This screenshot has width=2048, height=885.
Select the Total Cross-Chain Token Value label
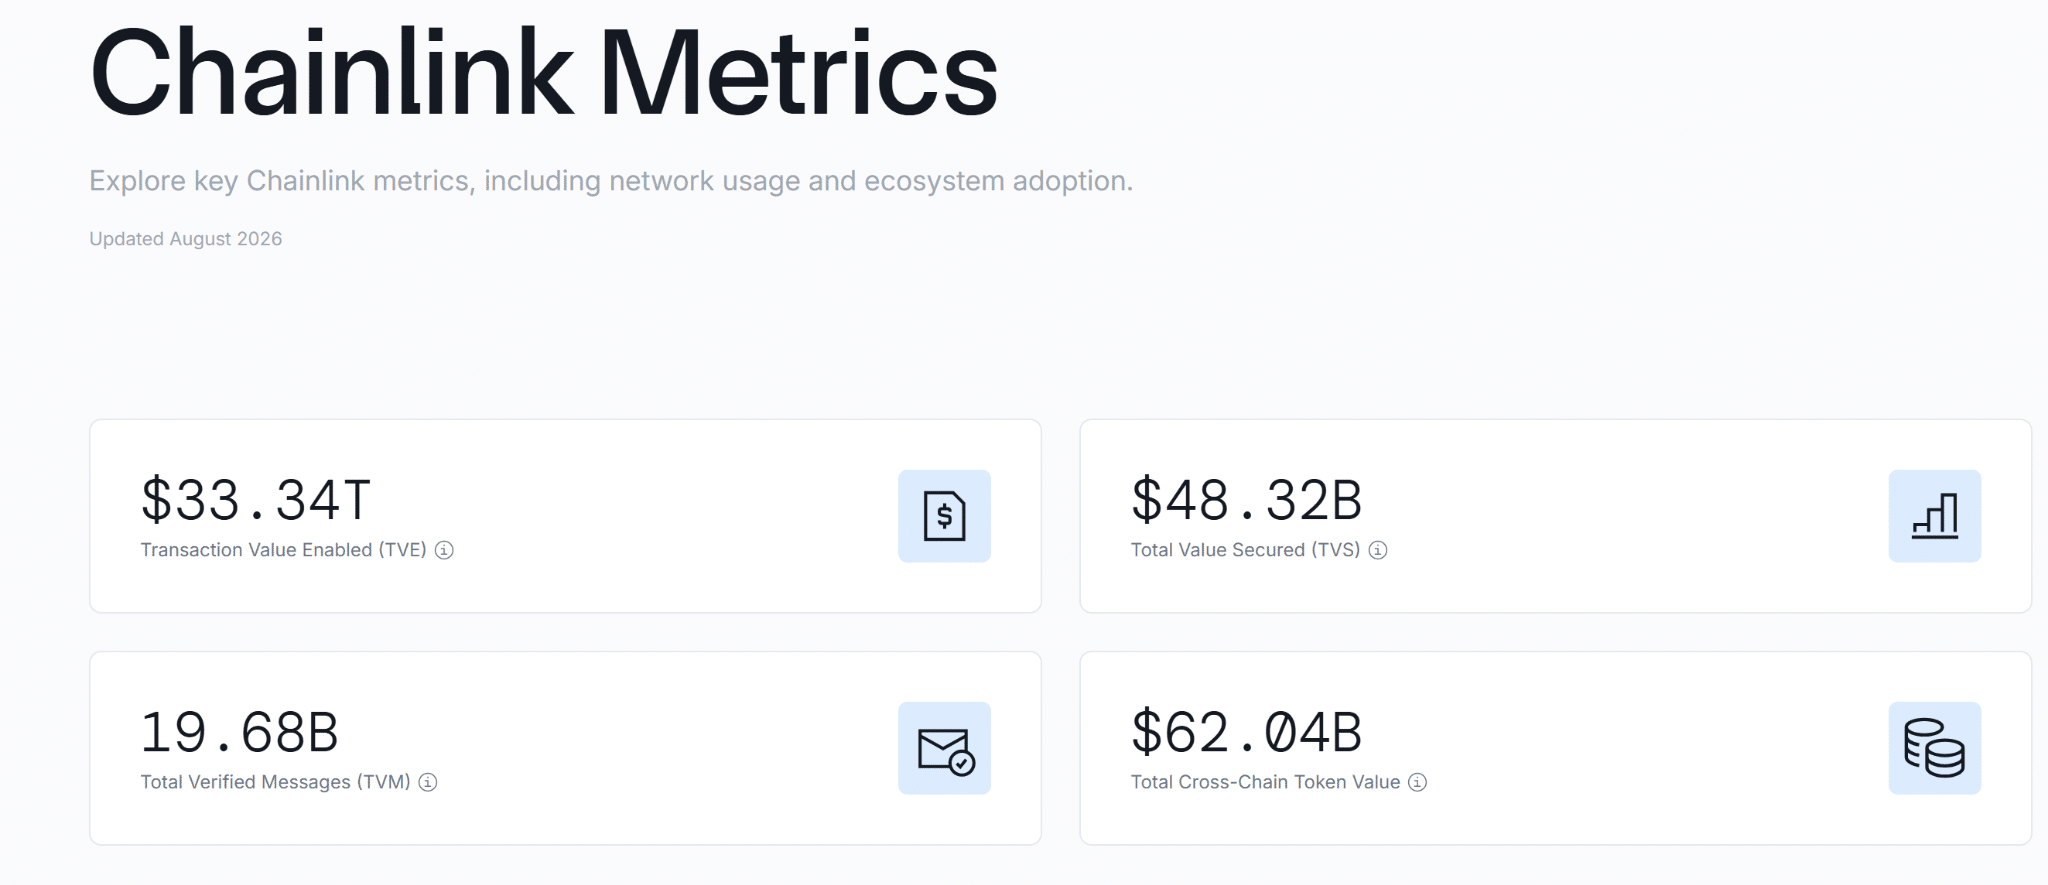[1265, 782]
